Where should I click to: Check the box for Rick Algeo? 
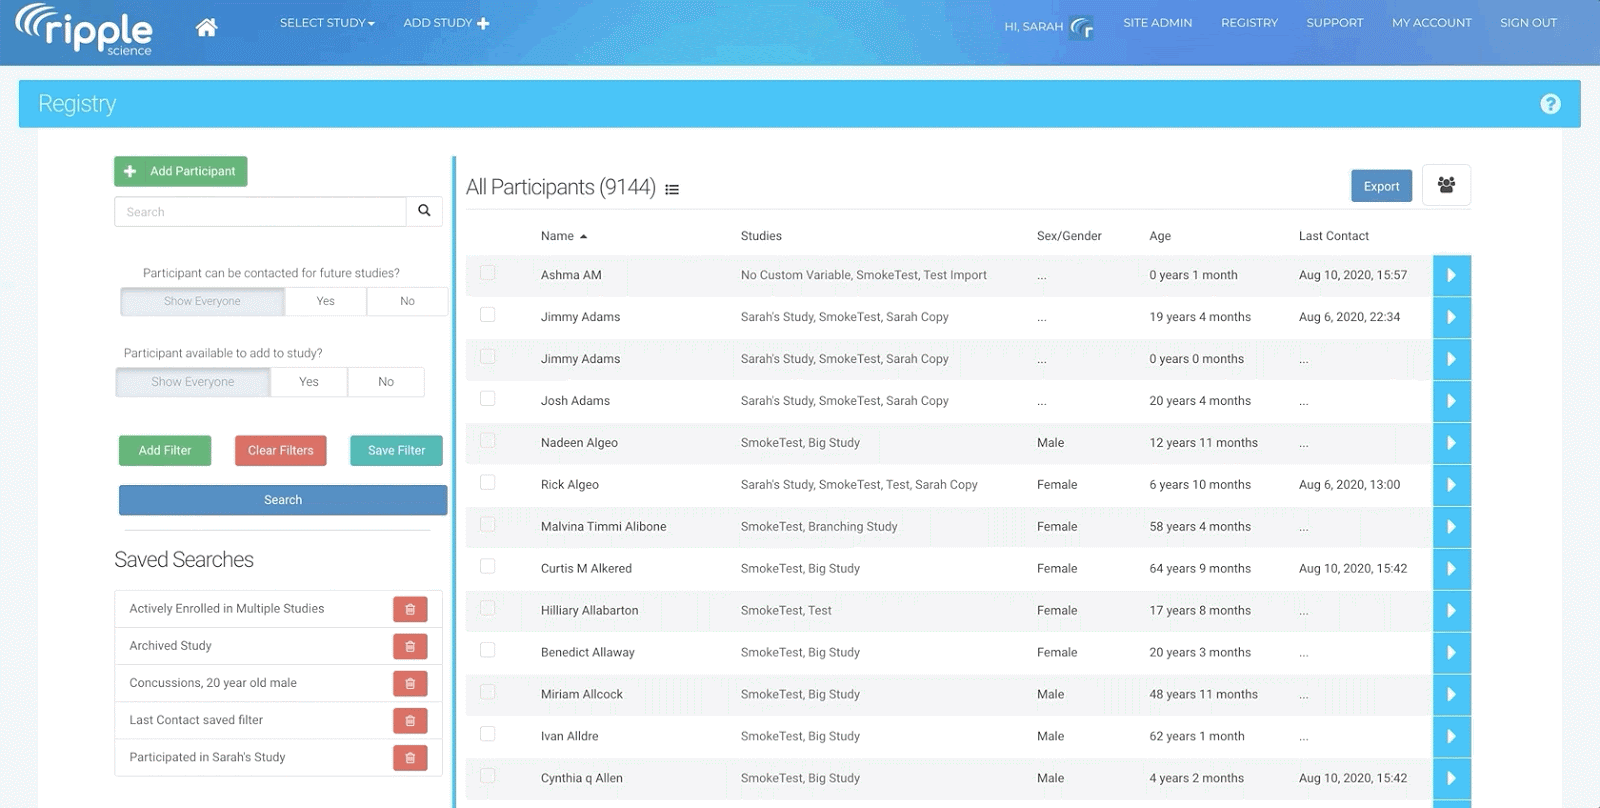click(x=488, y=483)
